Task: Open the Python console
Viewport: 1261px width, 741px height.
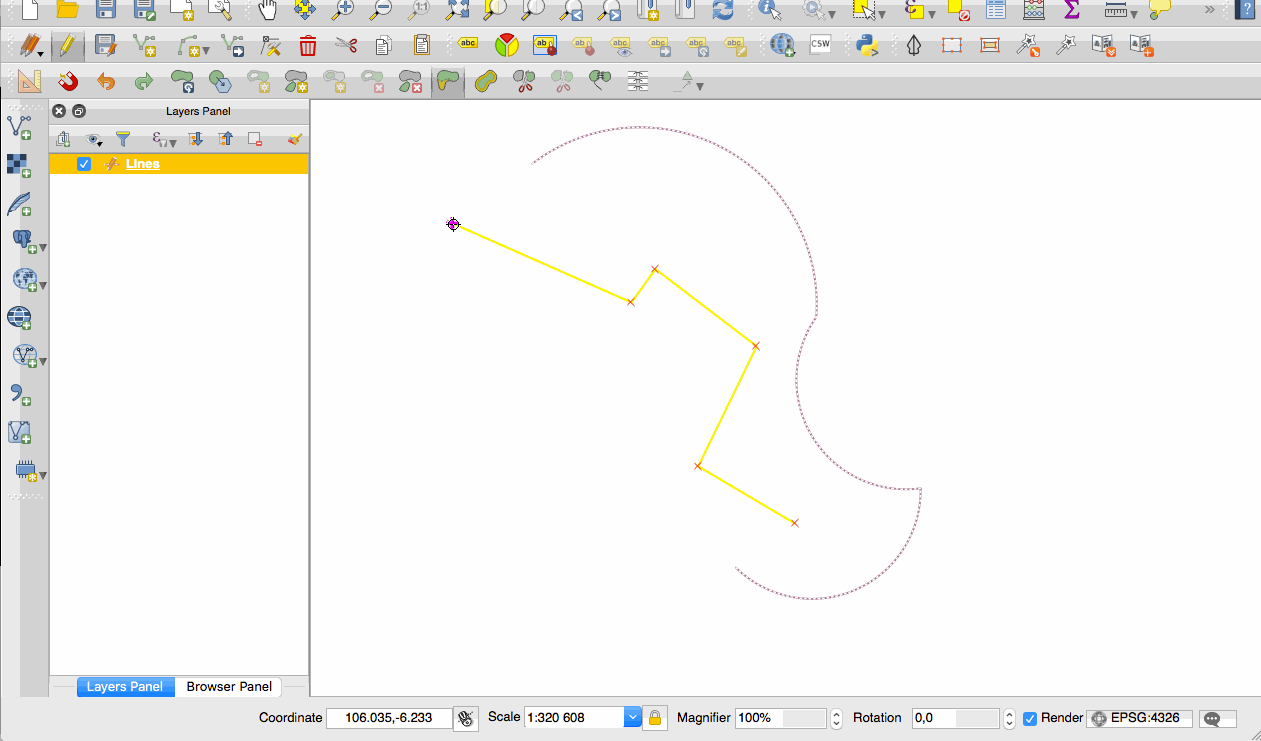Action: point(867,45)
